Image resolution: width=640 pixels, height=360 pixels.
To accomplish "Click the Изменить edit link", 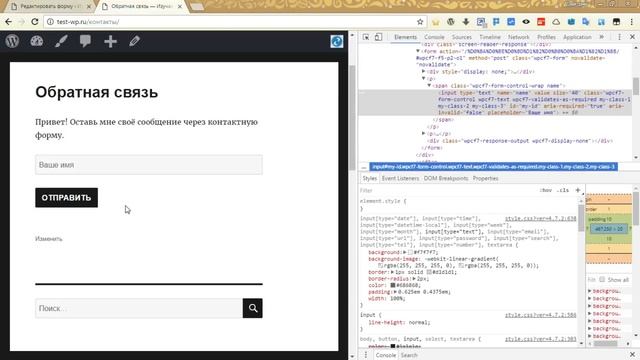I will pos(49,239).
